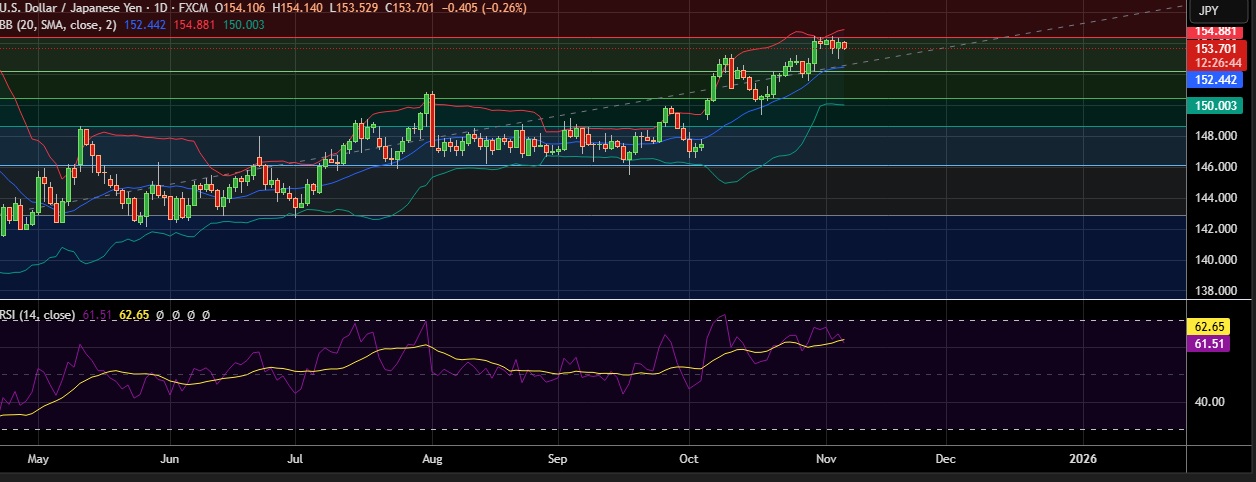Click the May label on time axis
Image resolution: width=1256 pixels, height=482 pixels.
point(38,459)
